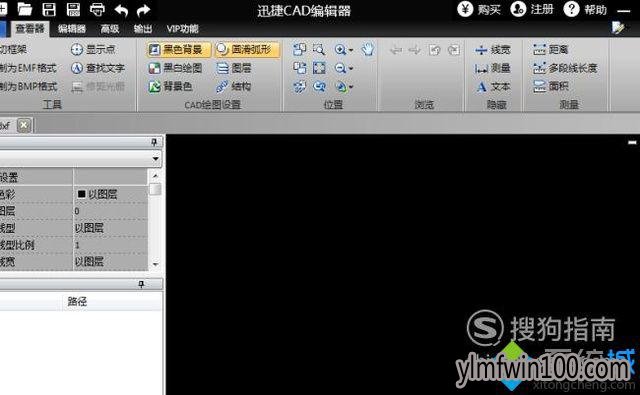Screen dimensions: 640x395
Task: Click the print icon in title bar
Action: point(97,9)
